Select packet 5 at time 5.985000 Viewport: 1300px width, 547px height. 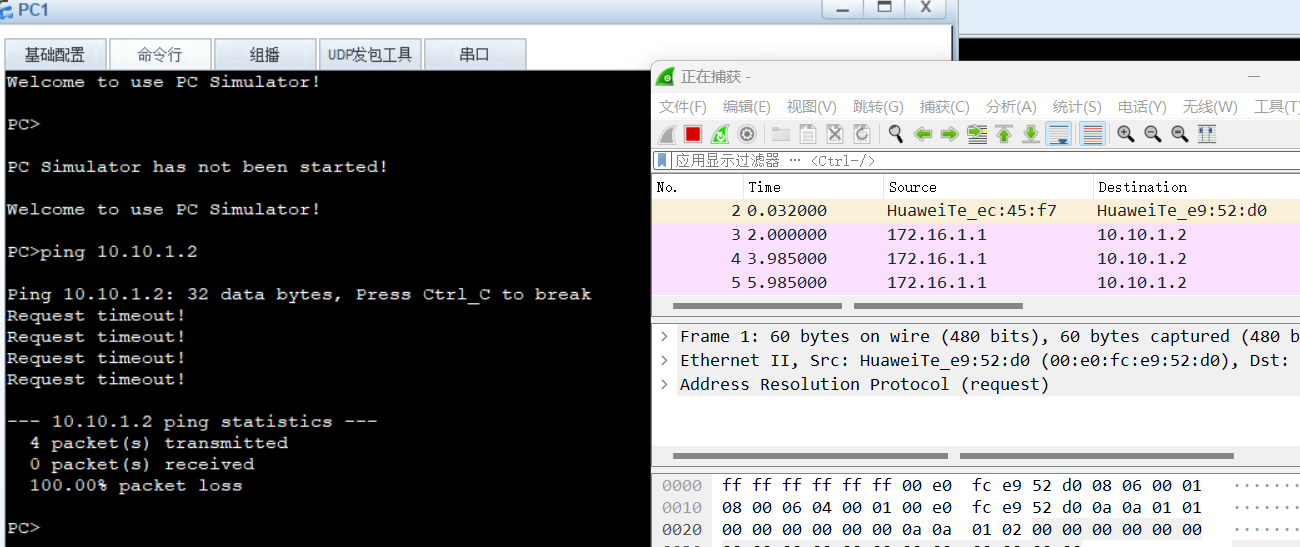click(x=976, y=283)
